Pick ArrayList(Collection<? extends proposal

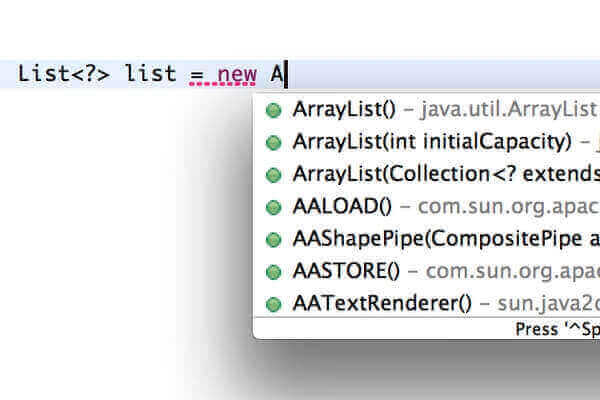[x=427, y=175]
